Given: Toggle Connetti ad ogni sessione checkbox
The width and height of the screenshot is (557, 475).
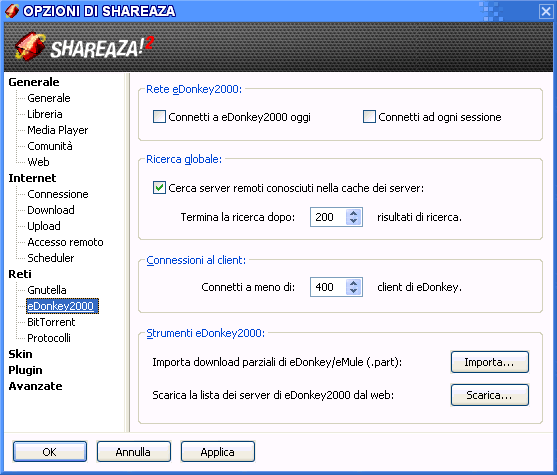Looking at the screenshot, I should point(369,117).
